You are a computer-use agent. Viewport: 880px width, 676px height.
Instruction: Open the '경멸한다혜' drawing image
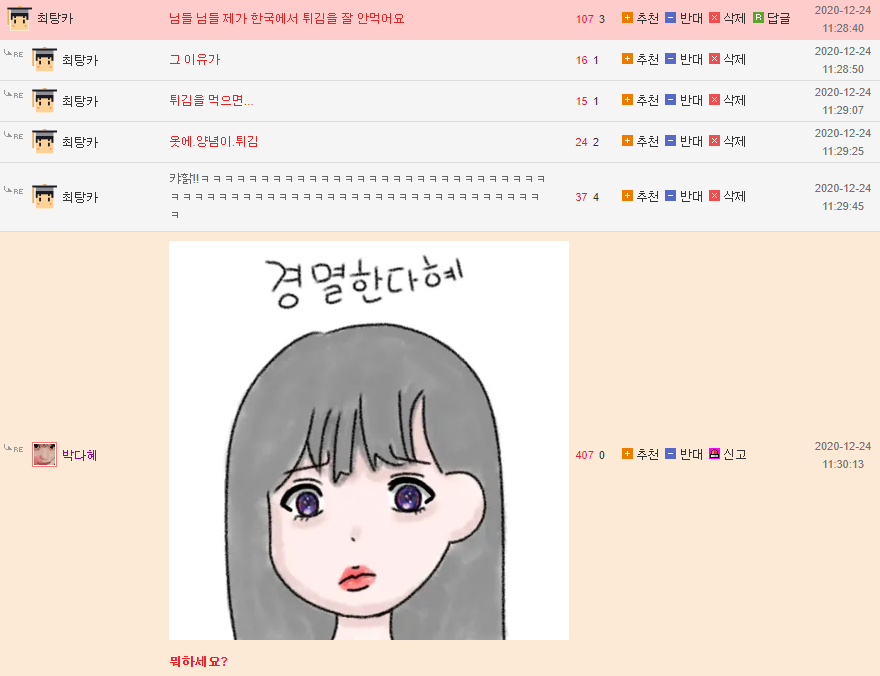tap(369, 440)
